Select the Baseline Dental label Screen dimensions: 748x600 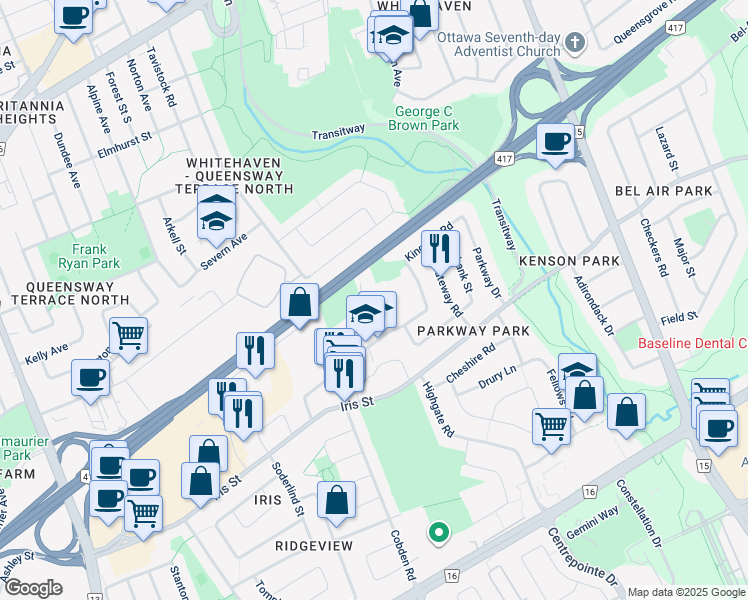pos(692,344)
